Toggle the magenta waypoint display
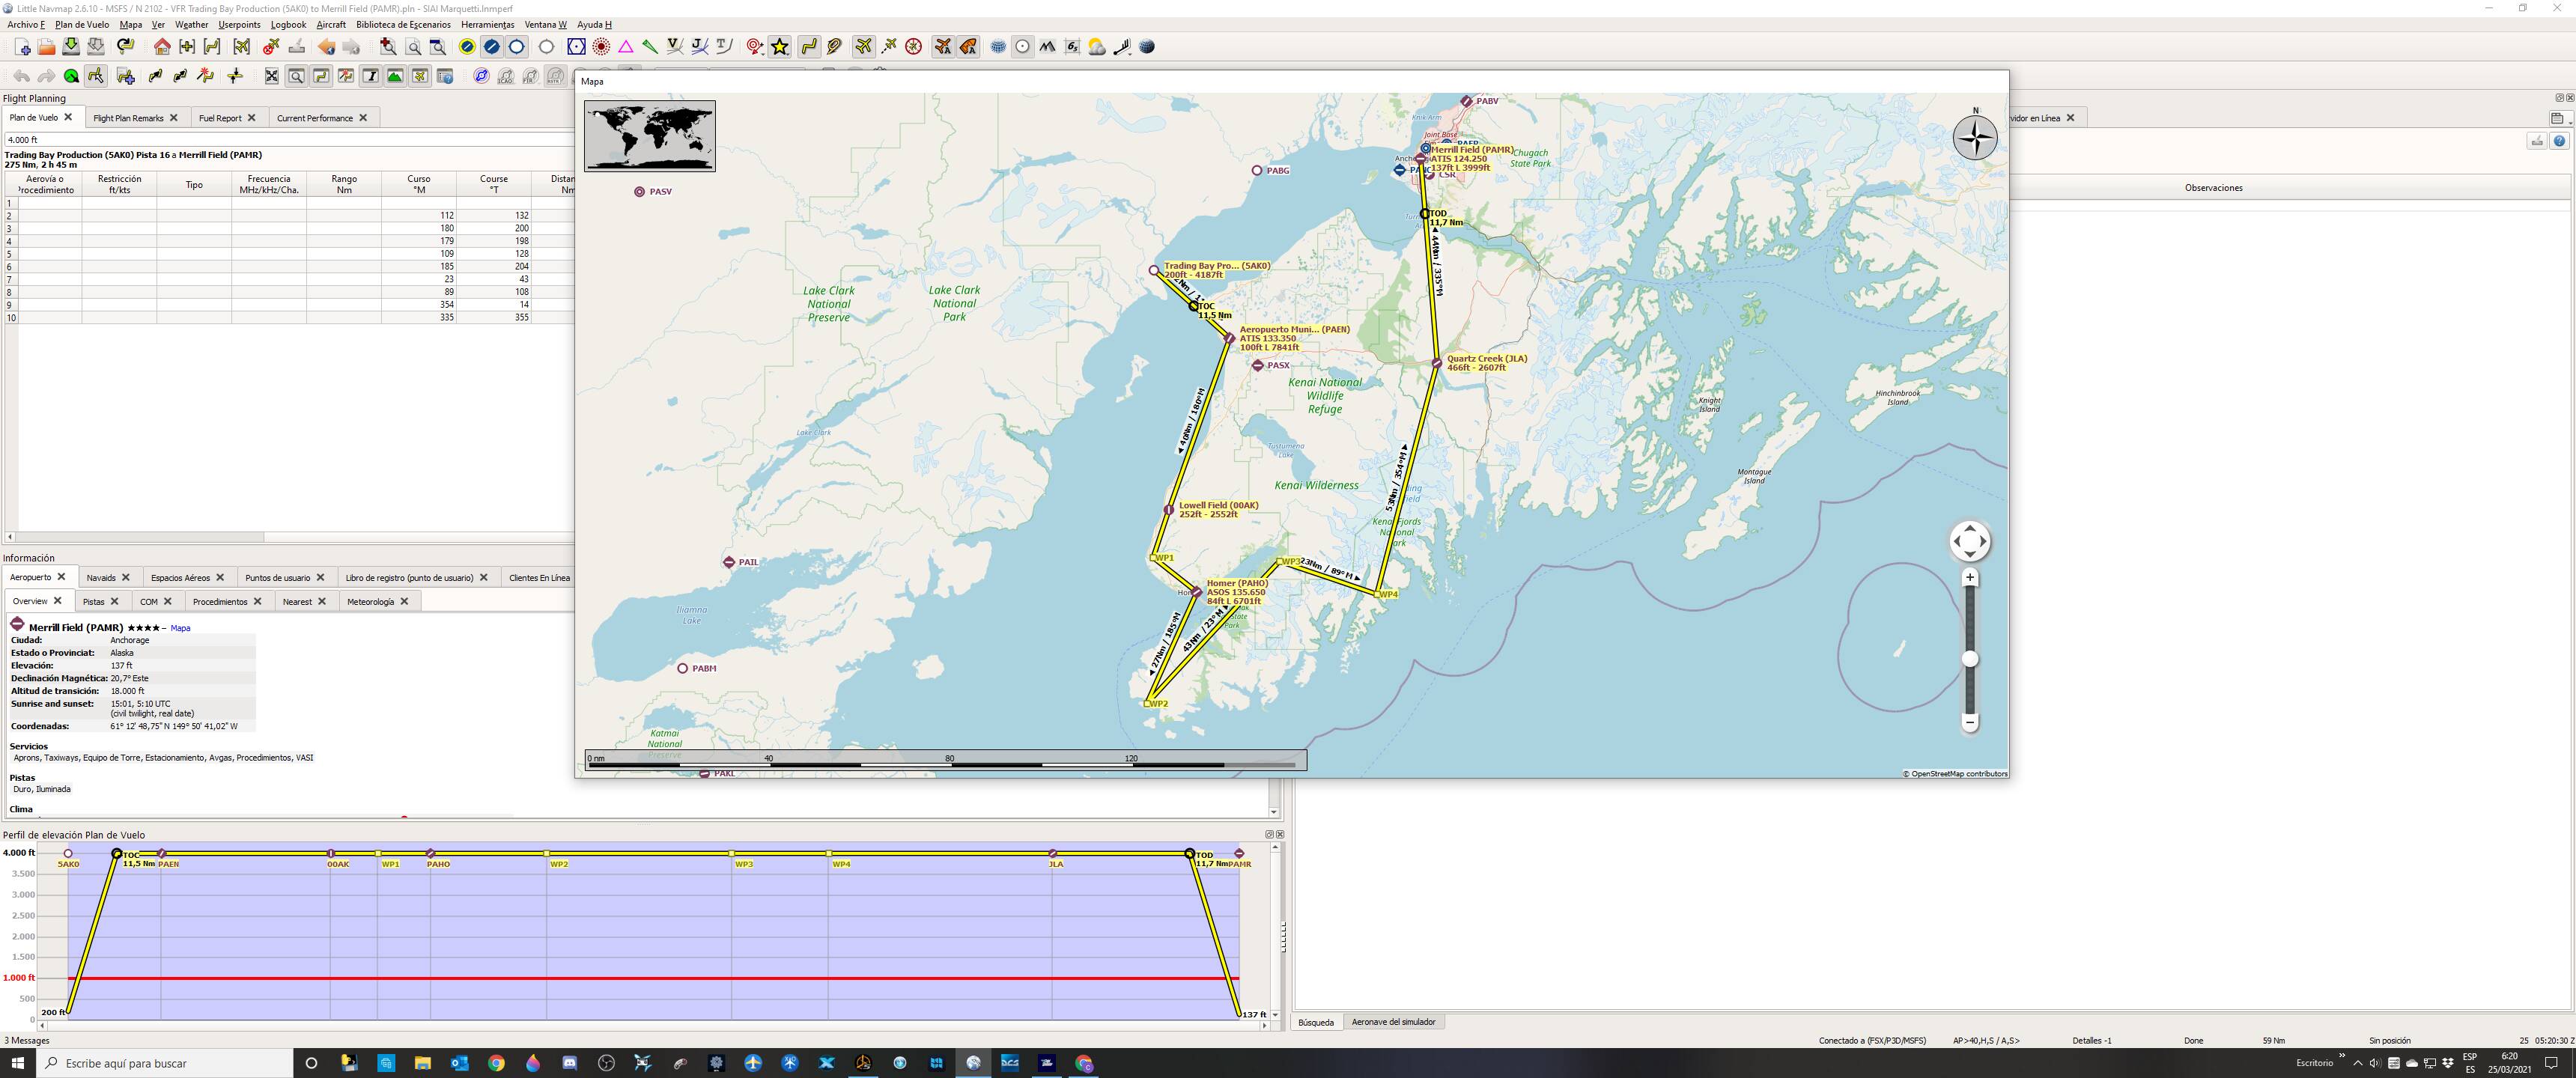Viewport: 2576px width, 1078px height. (x=625, y=47)
